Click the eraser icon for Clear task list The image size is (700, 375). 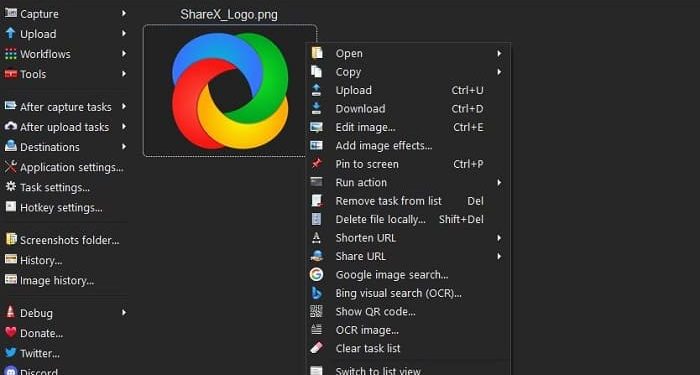(317, 348)
